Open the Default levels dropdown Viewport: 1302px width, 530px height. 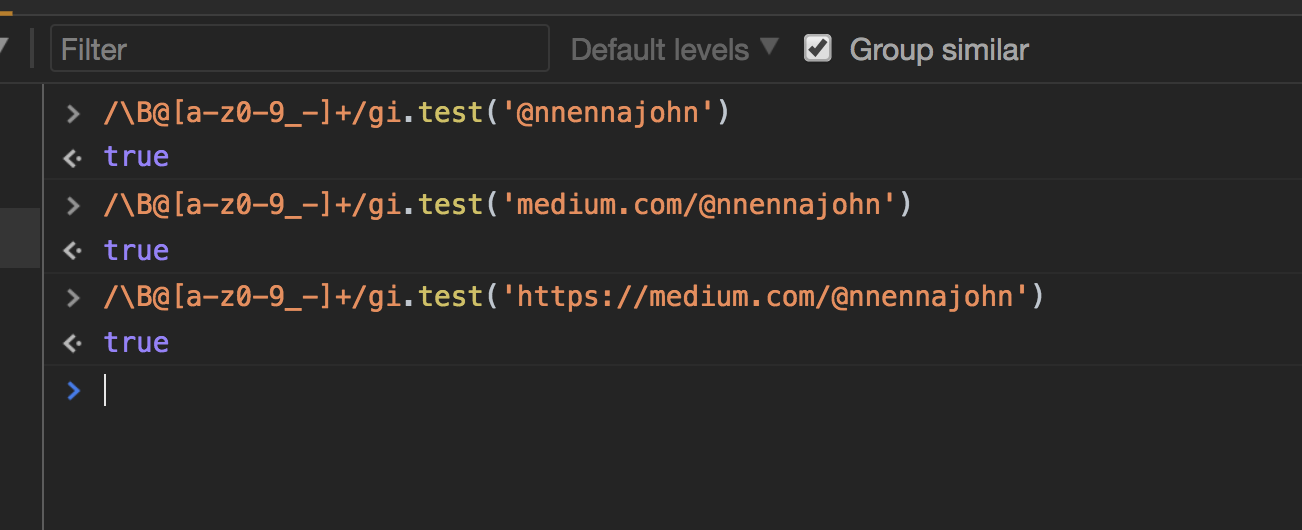click(674, 49)
